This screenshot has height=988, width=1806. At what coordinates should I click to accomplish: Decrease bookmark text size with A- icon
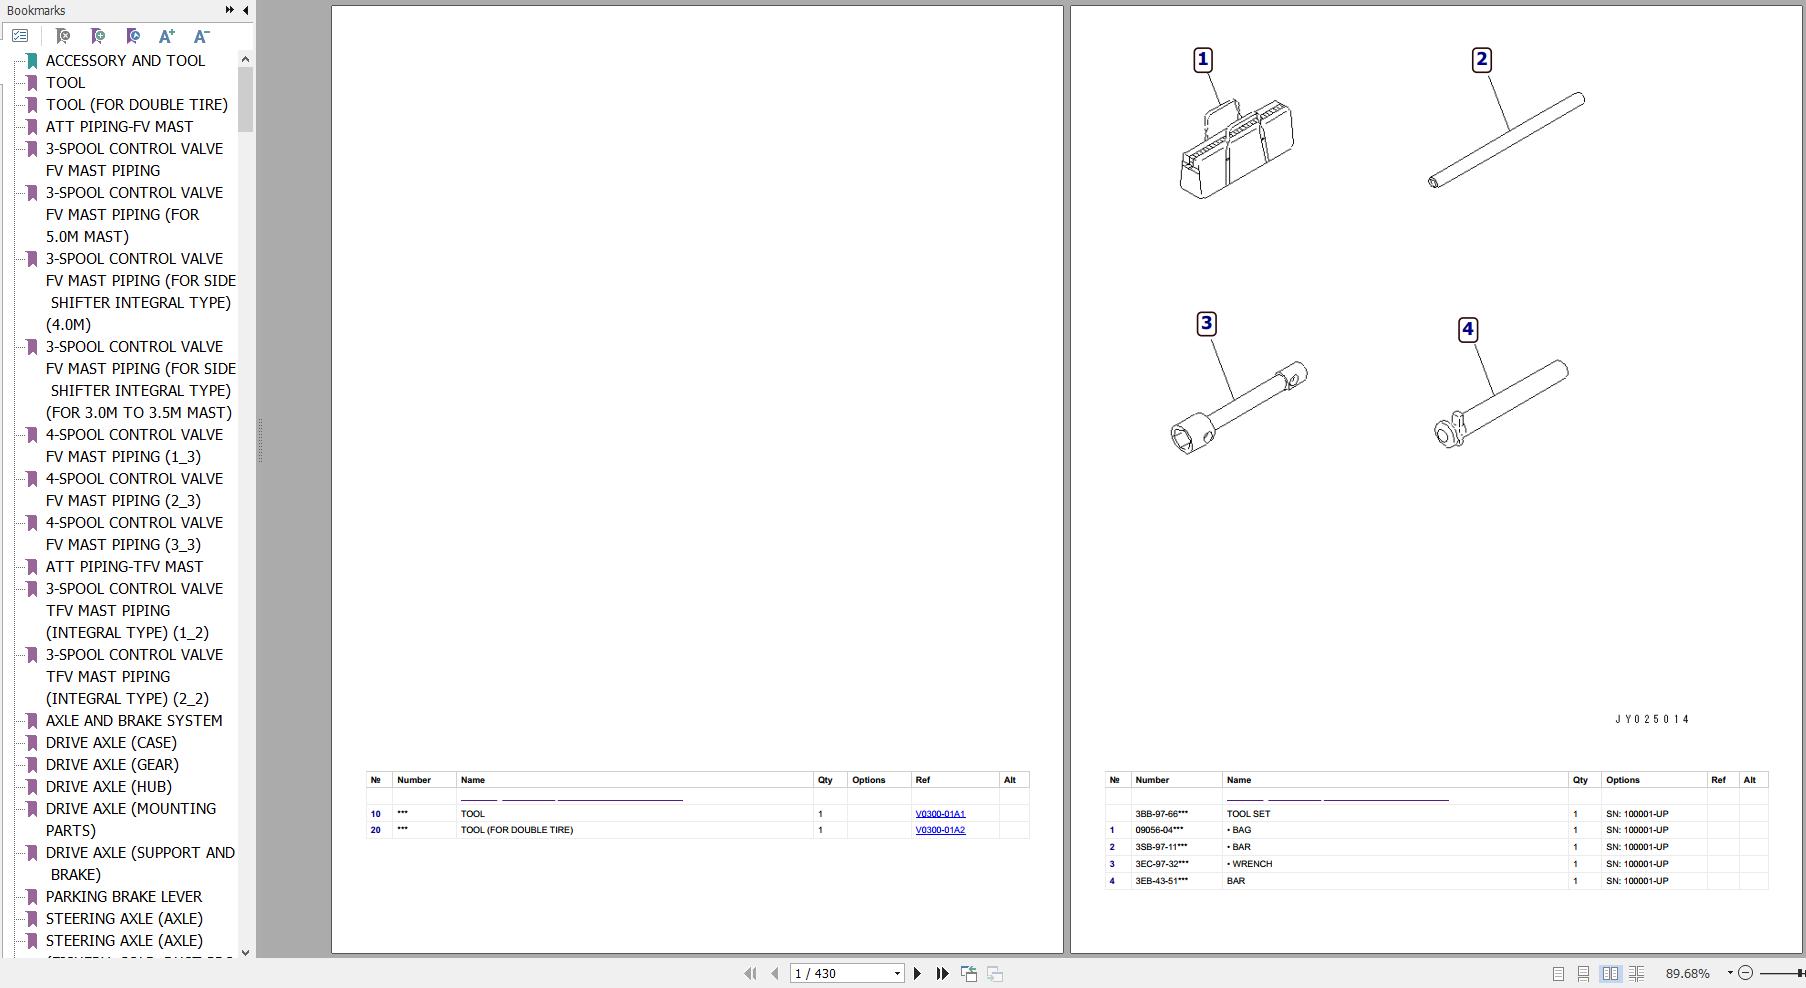point(201,36)
